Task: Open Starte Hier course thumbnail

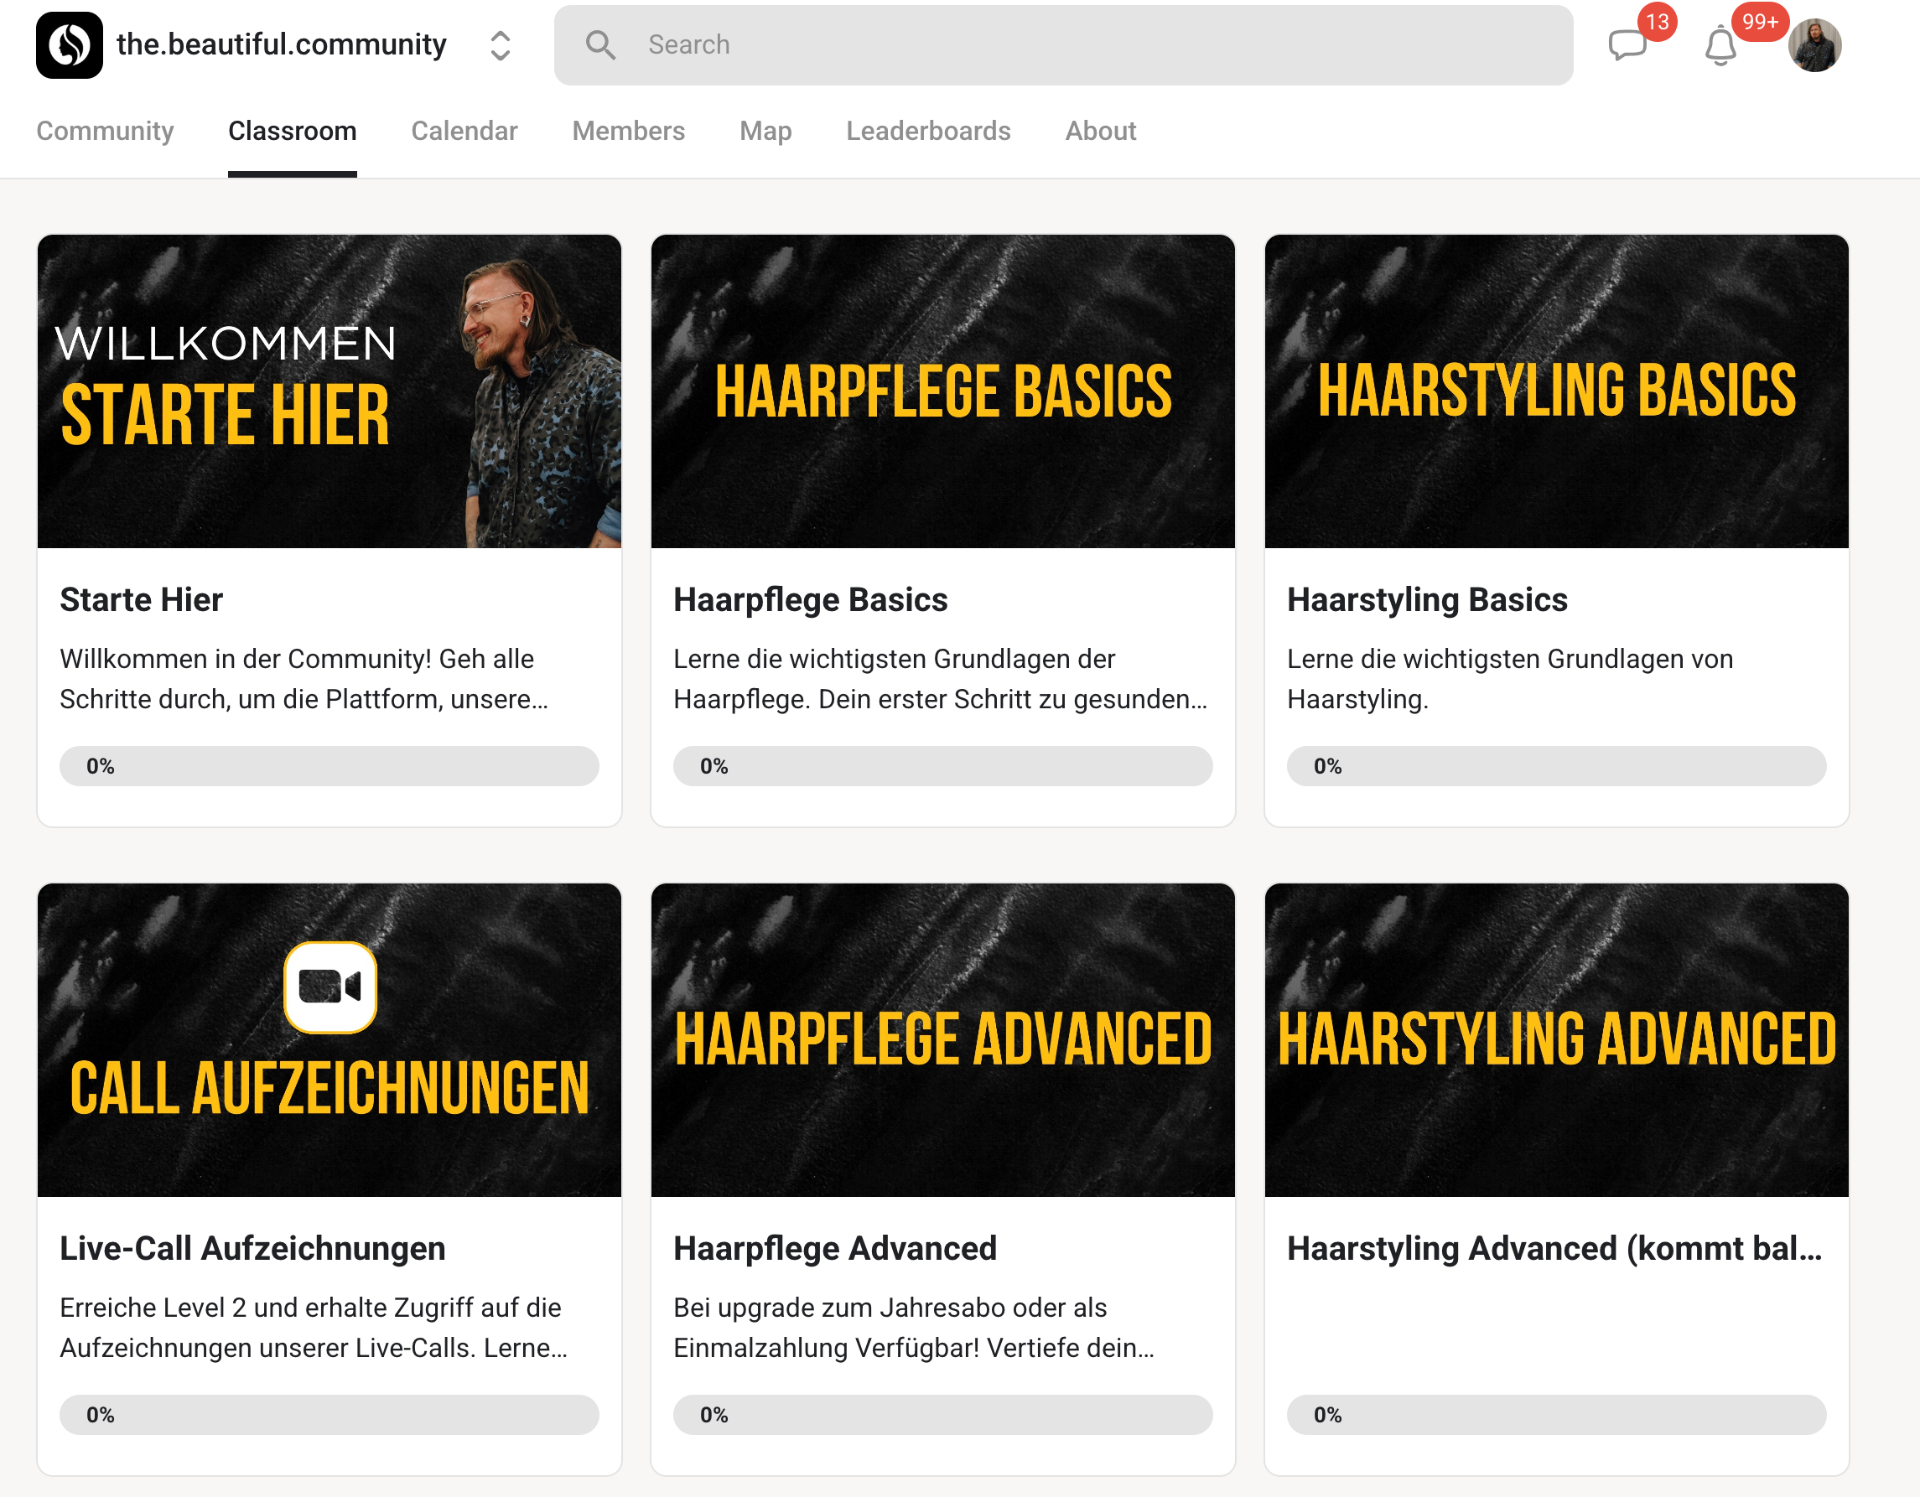Action: coord(329,391)
